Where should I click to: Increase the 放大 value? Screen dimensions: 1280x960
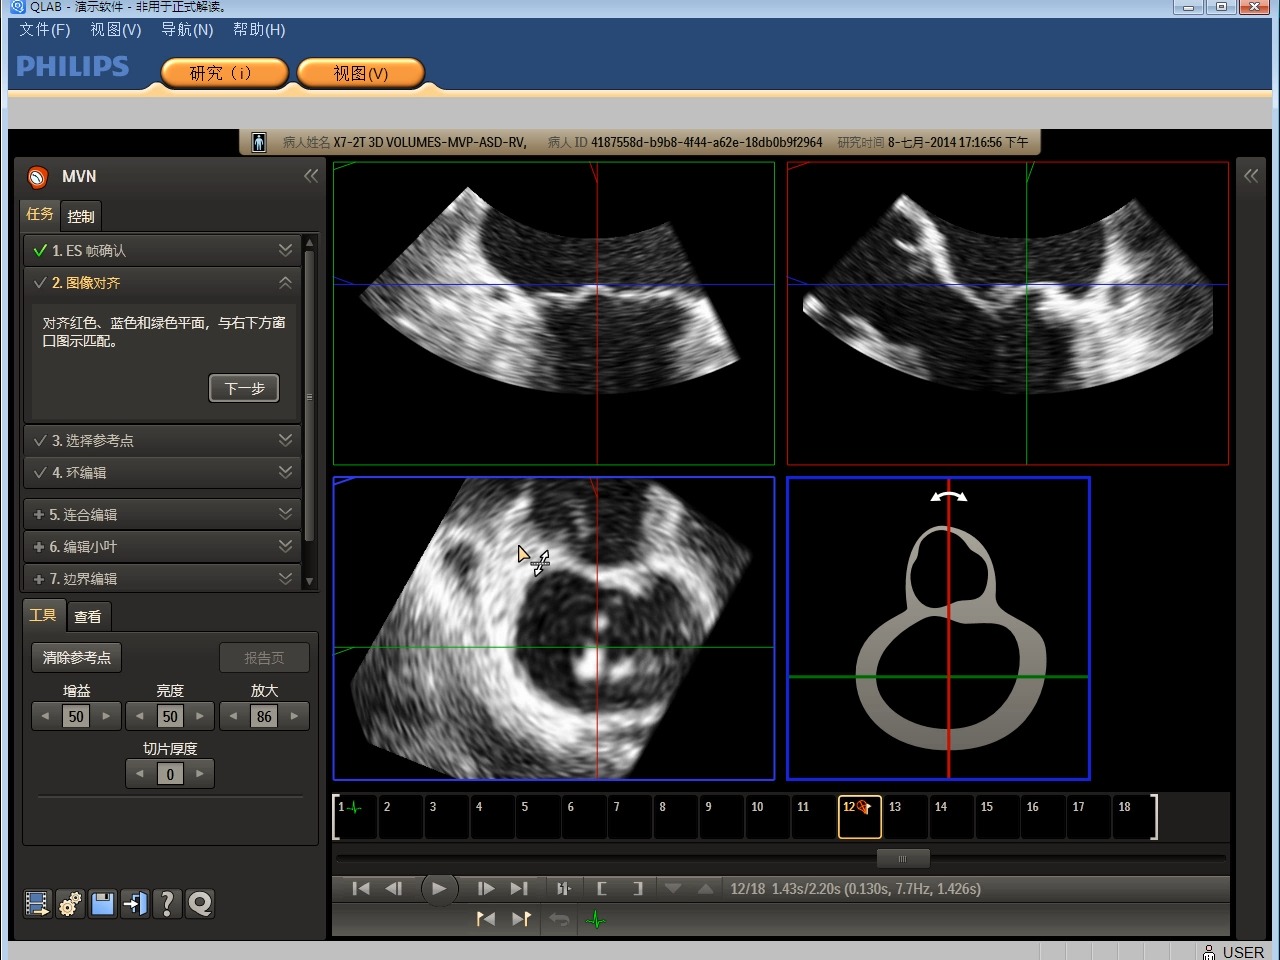(294, 716)
